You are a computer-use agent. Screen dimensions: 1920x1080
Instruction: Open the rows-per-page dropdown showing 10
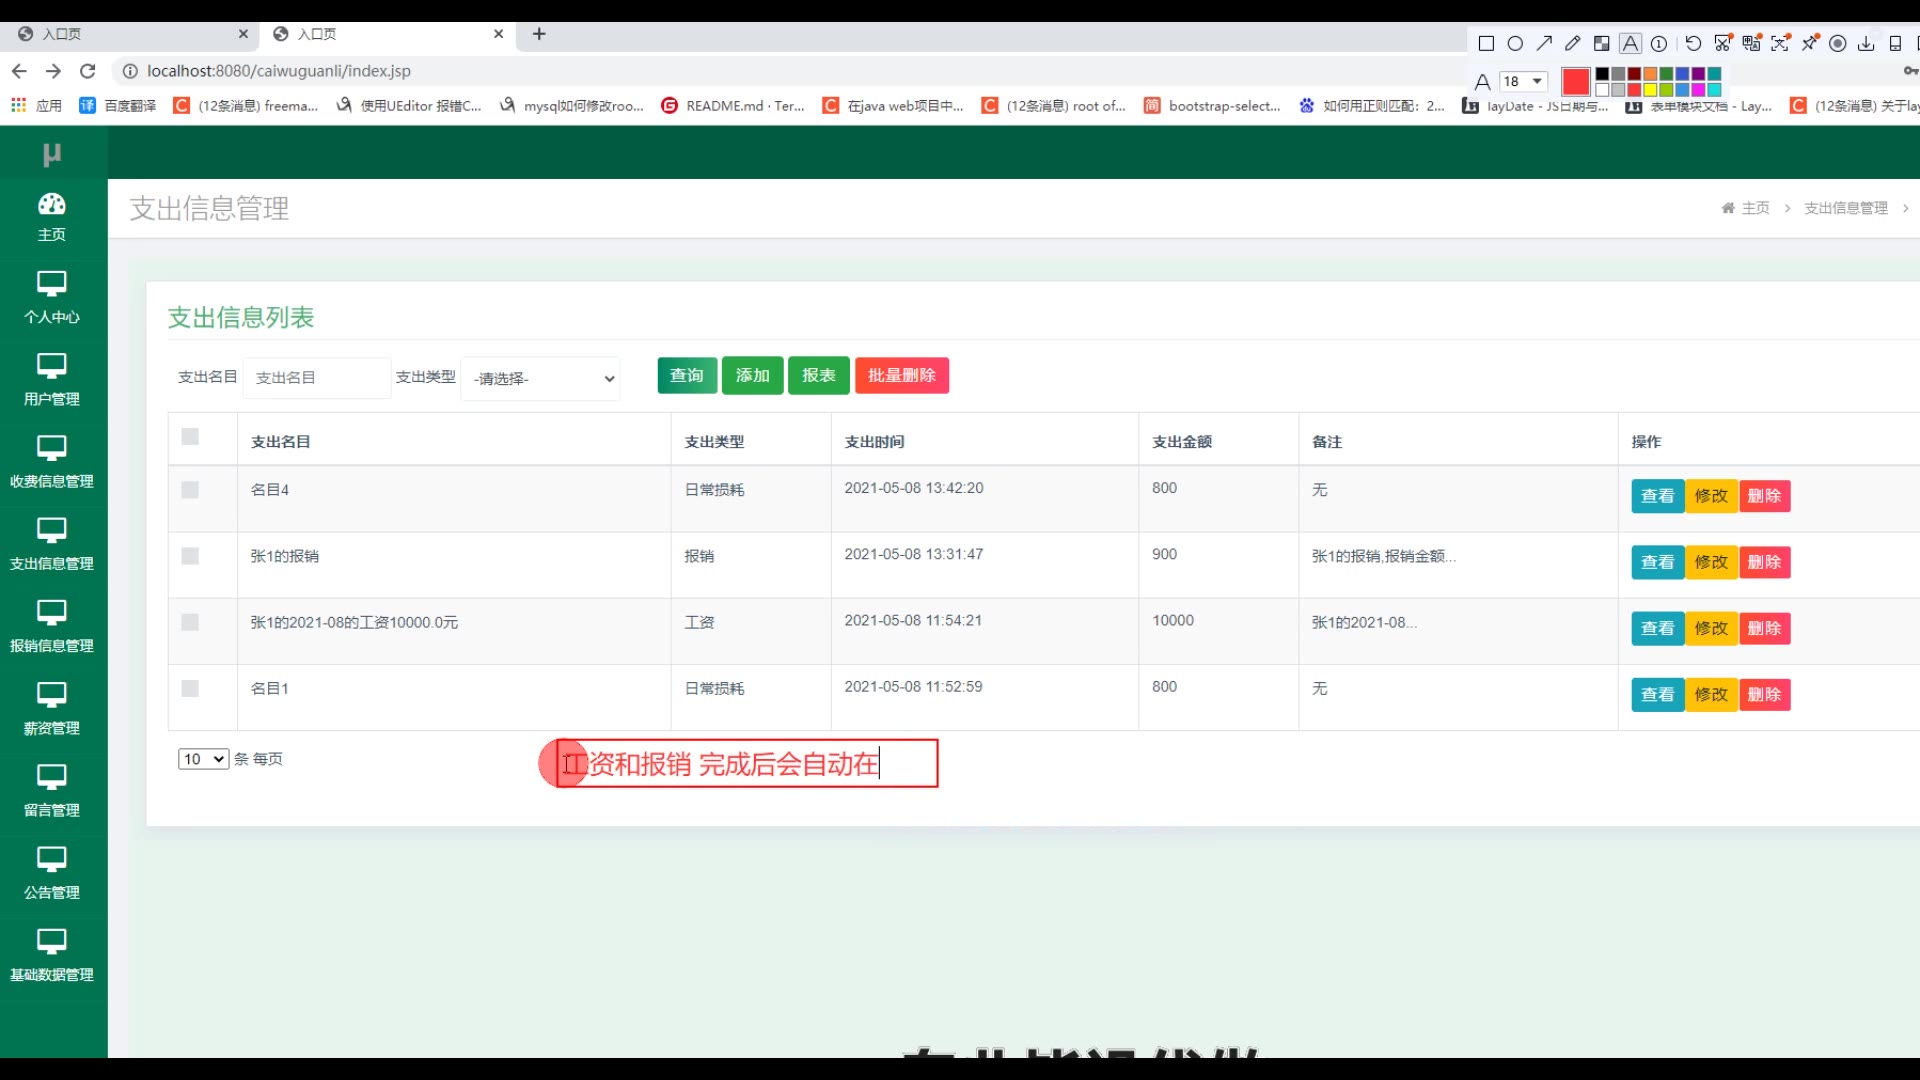(x=203, y=759)
